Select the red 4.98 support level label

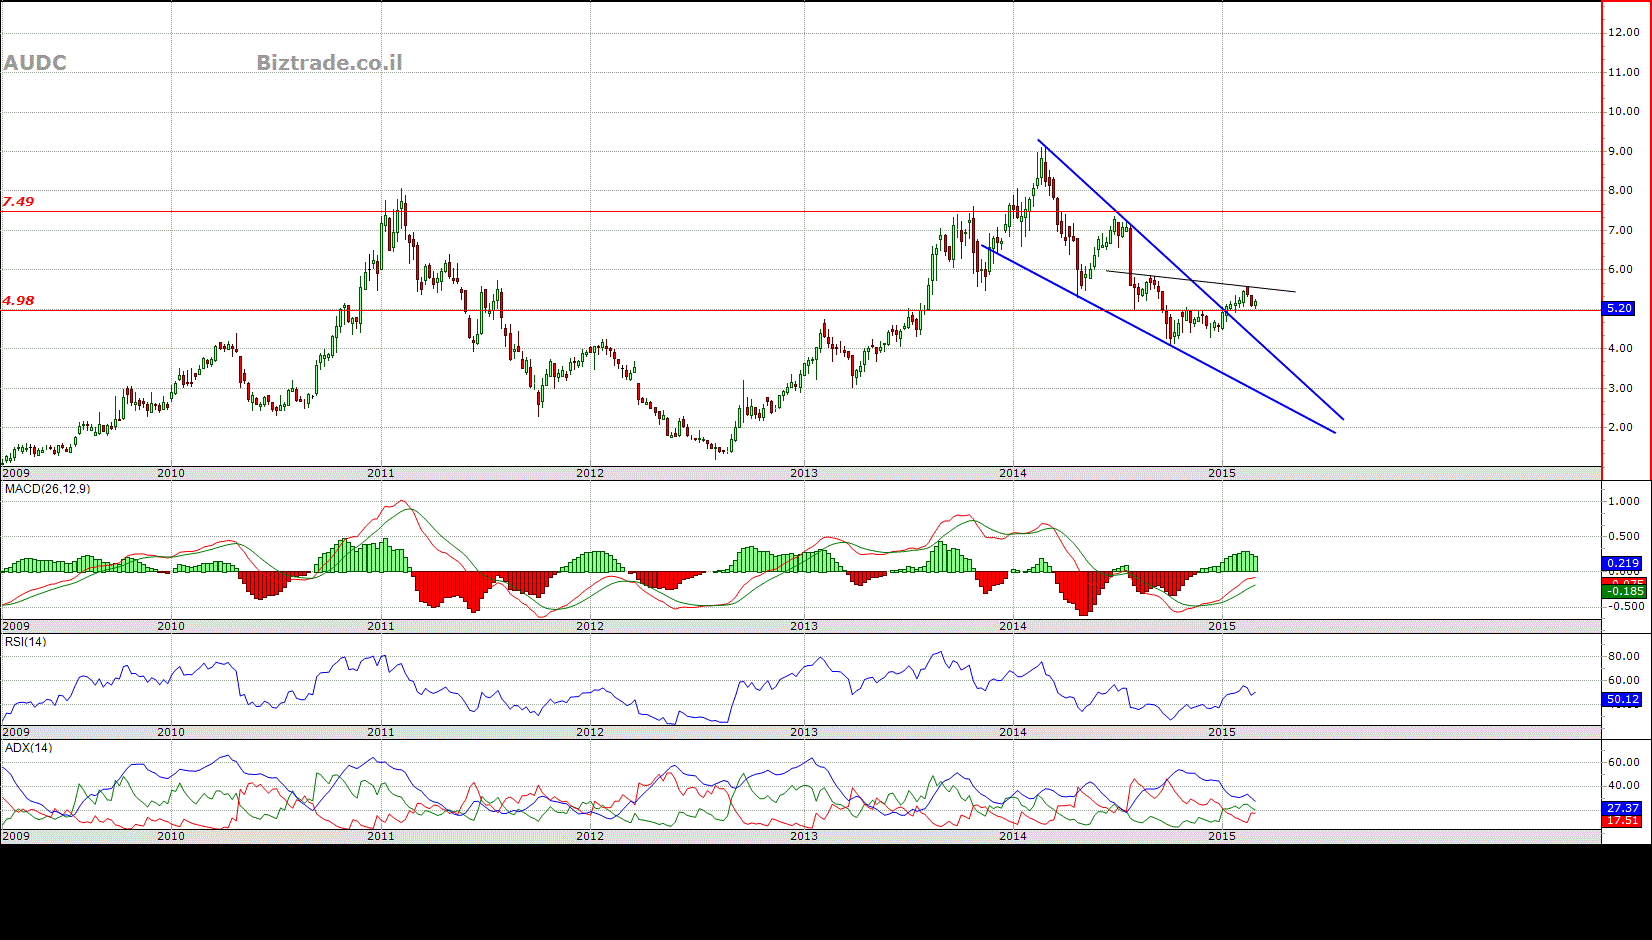[18, 300]
